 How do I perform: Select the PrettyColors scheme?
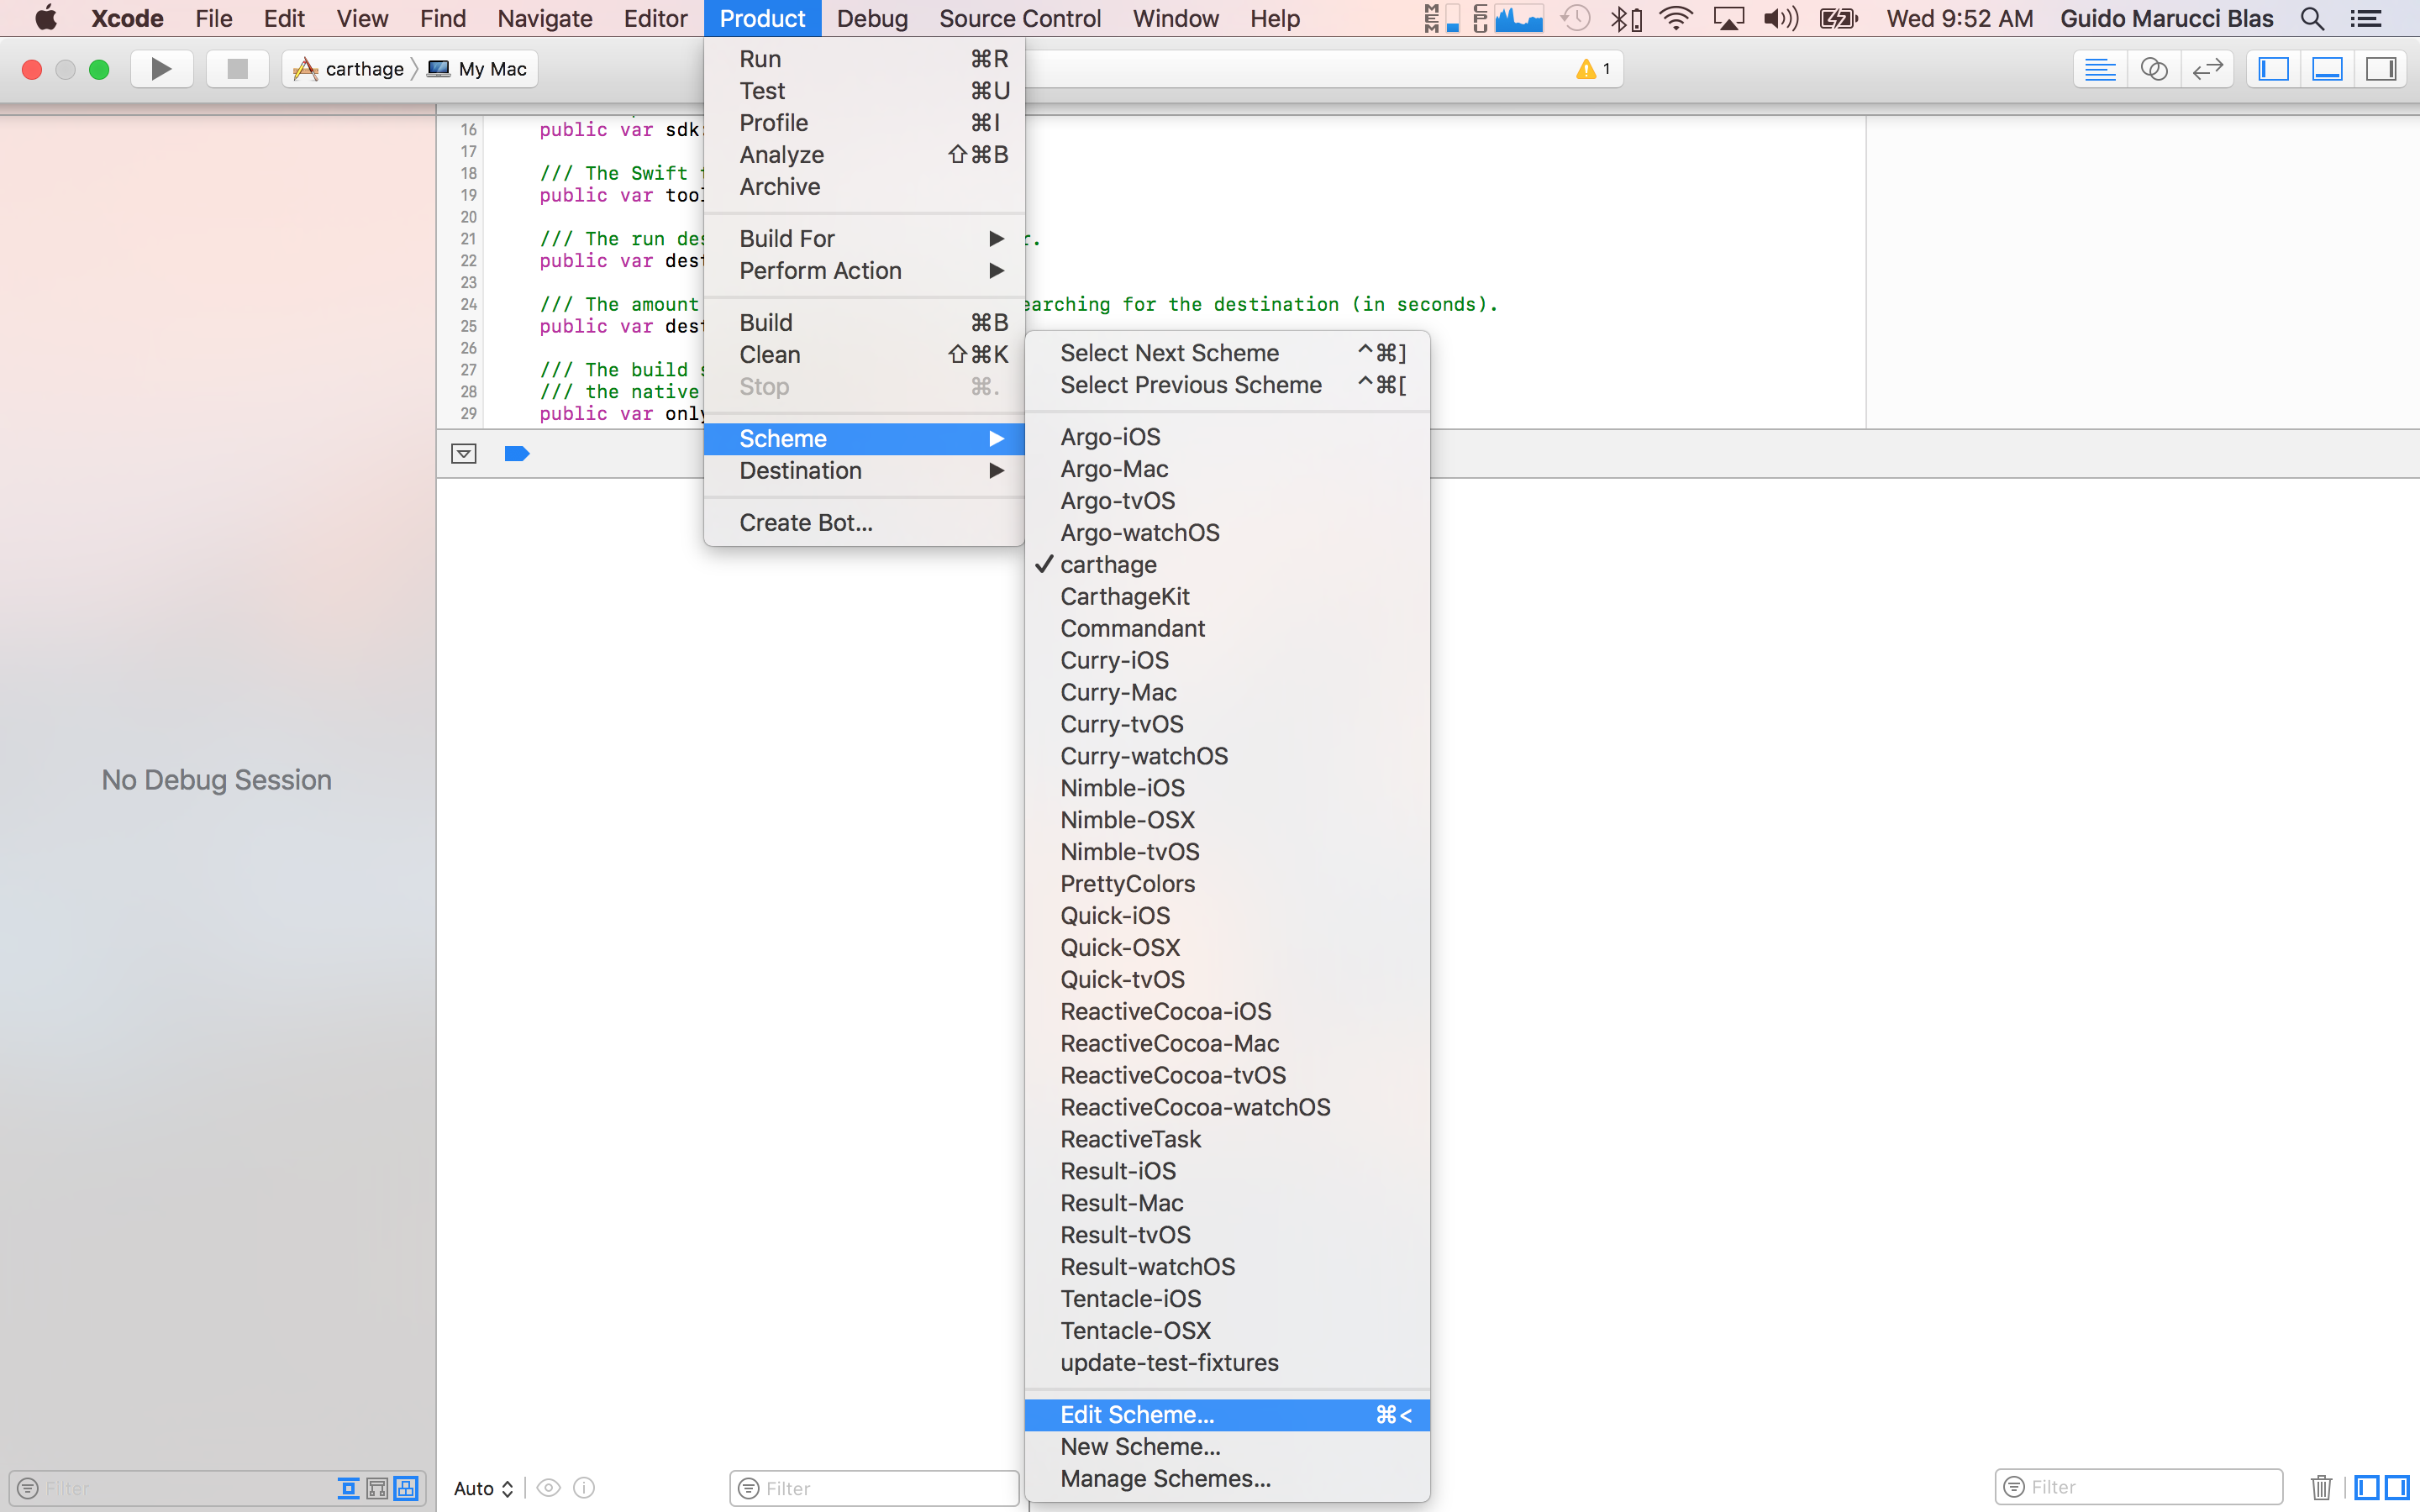point(1227,884)
